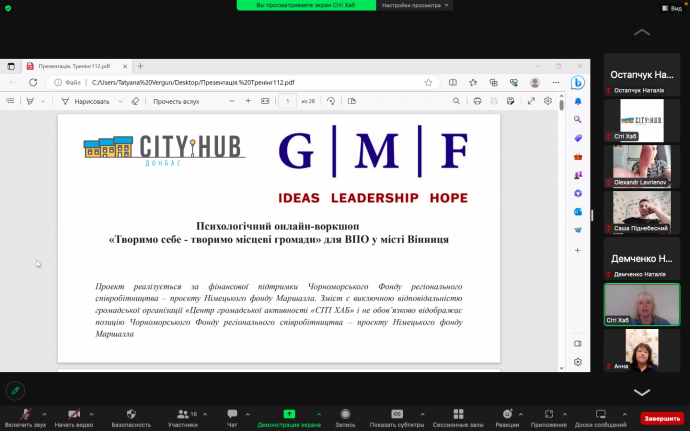Viewport: 690px width, 431px height.
Task: Click PDF page number field
Action: click(287, 101)
